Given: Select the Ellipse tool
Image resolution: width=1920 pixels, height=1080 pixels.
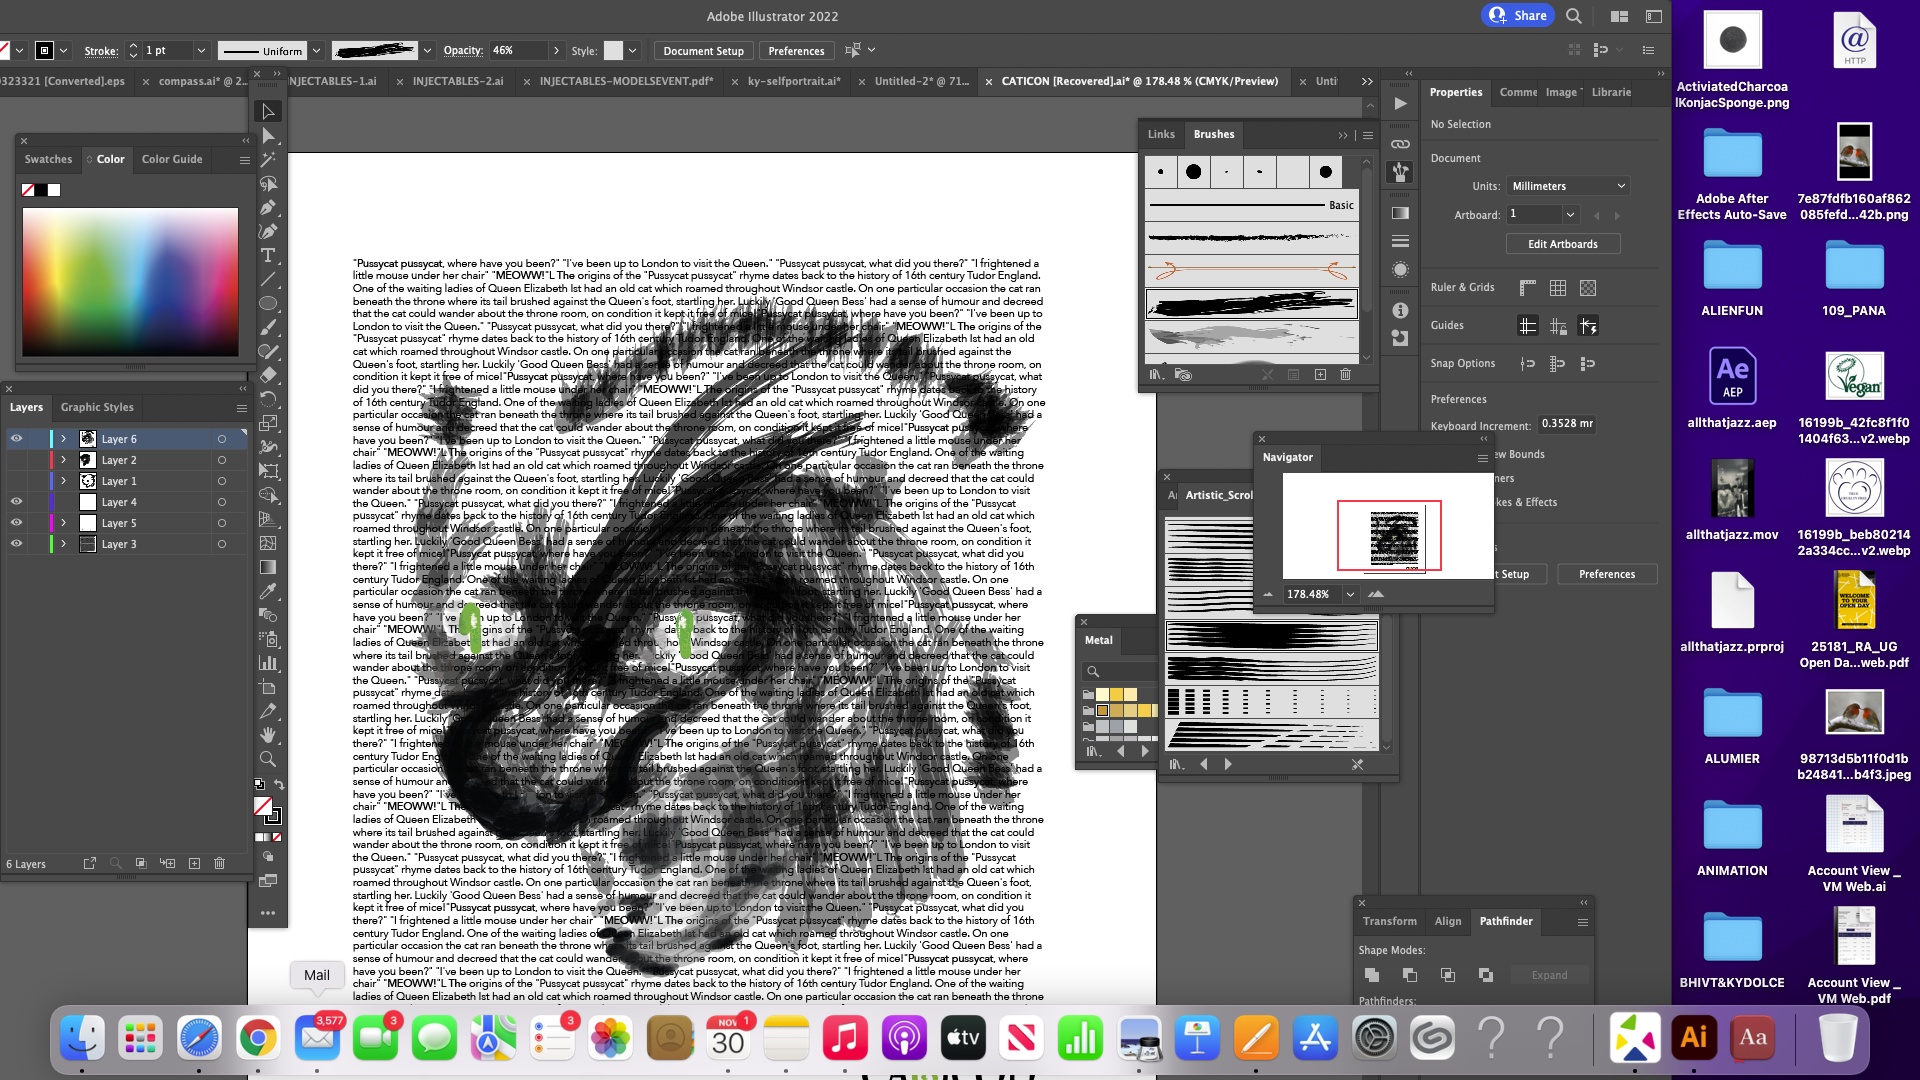Looking at the screenshot, I should pos(268,303).
